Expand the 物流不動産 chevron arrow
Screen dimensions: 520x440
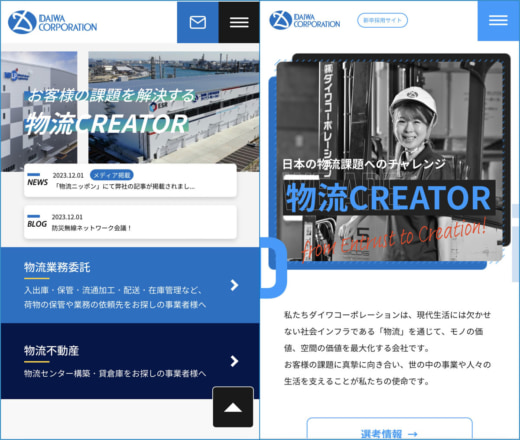[234, 361]
